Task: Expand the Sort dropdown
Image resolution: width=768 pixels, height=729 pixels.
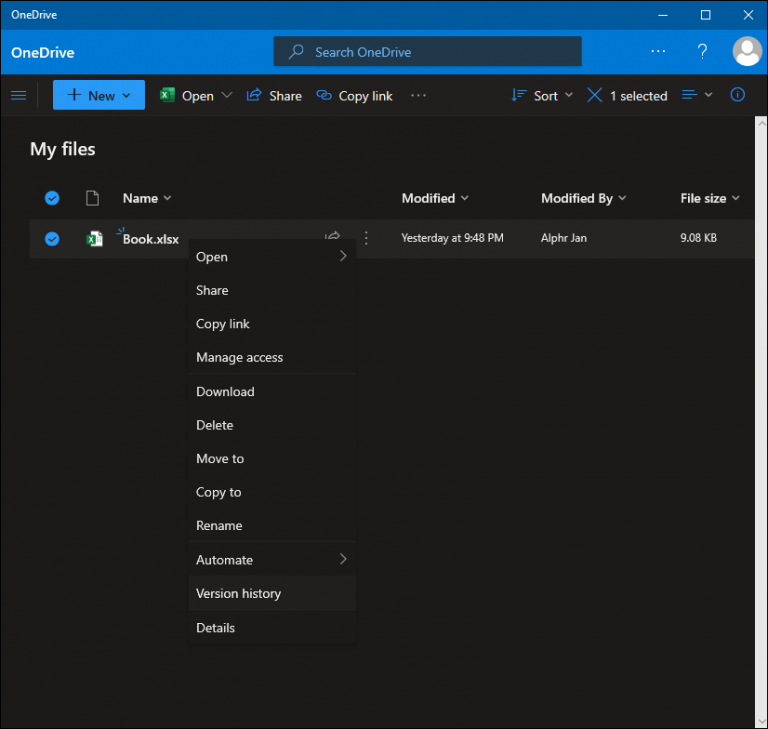Action: 542,96
